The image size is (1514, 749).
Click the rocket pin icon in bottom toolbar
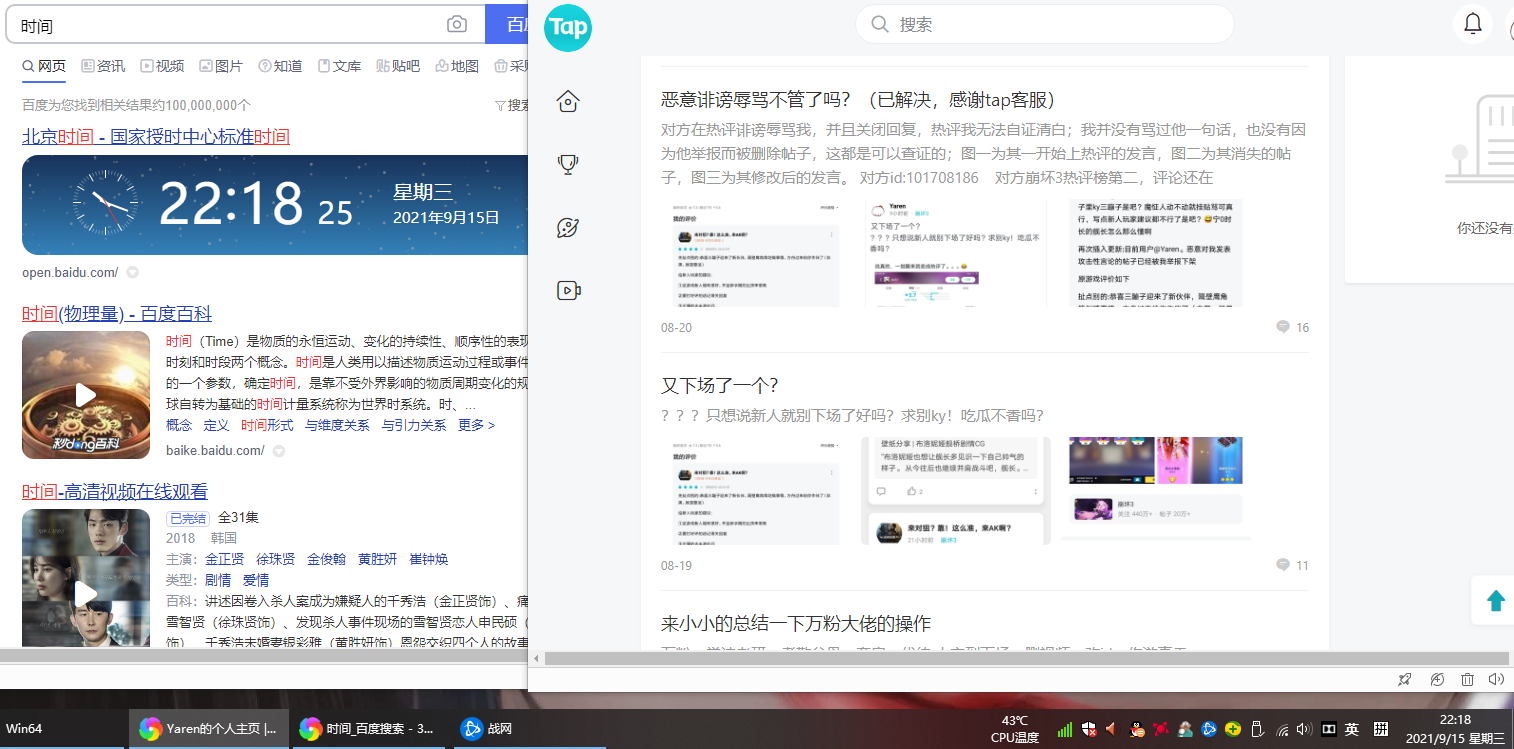click(1405, 679)
